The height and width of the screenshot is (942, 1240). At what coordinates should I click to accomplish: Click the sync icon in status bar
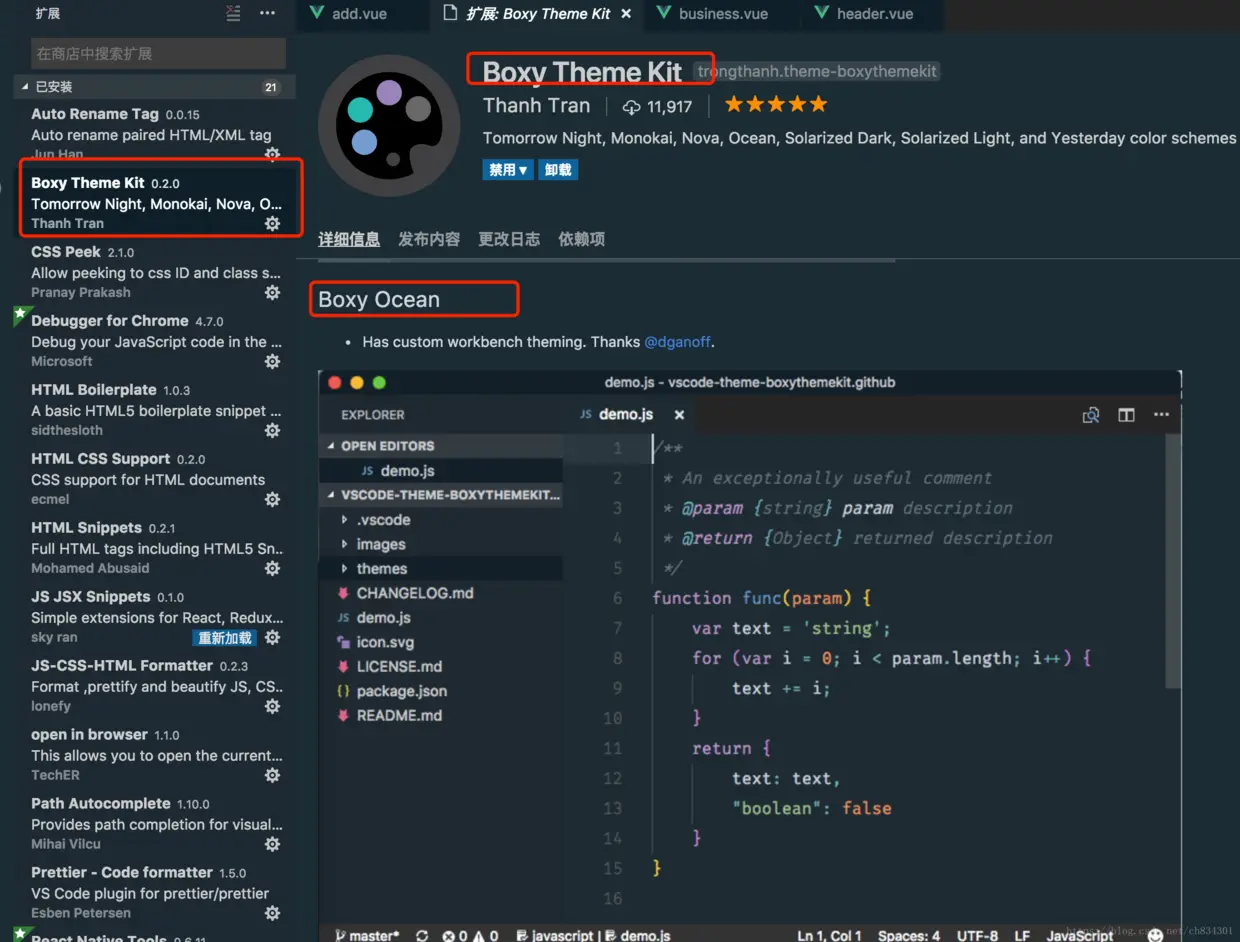click(x=422, y=936)
